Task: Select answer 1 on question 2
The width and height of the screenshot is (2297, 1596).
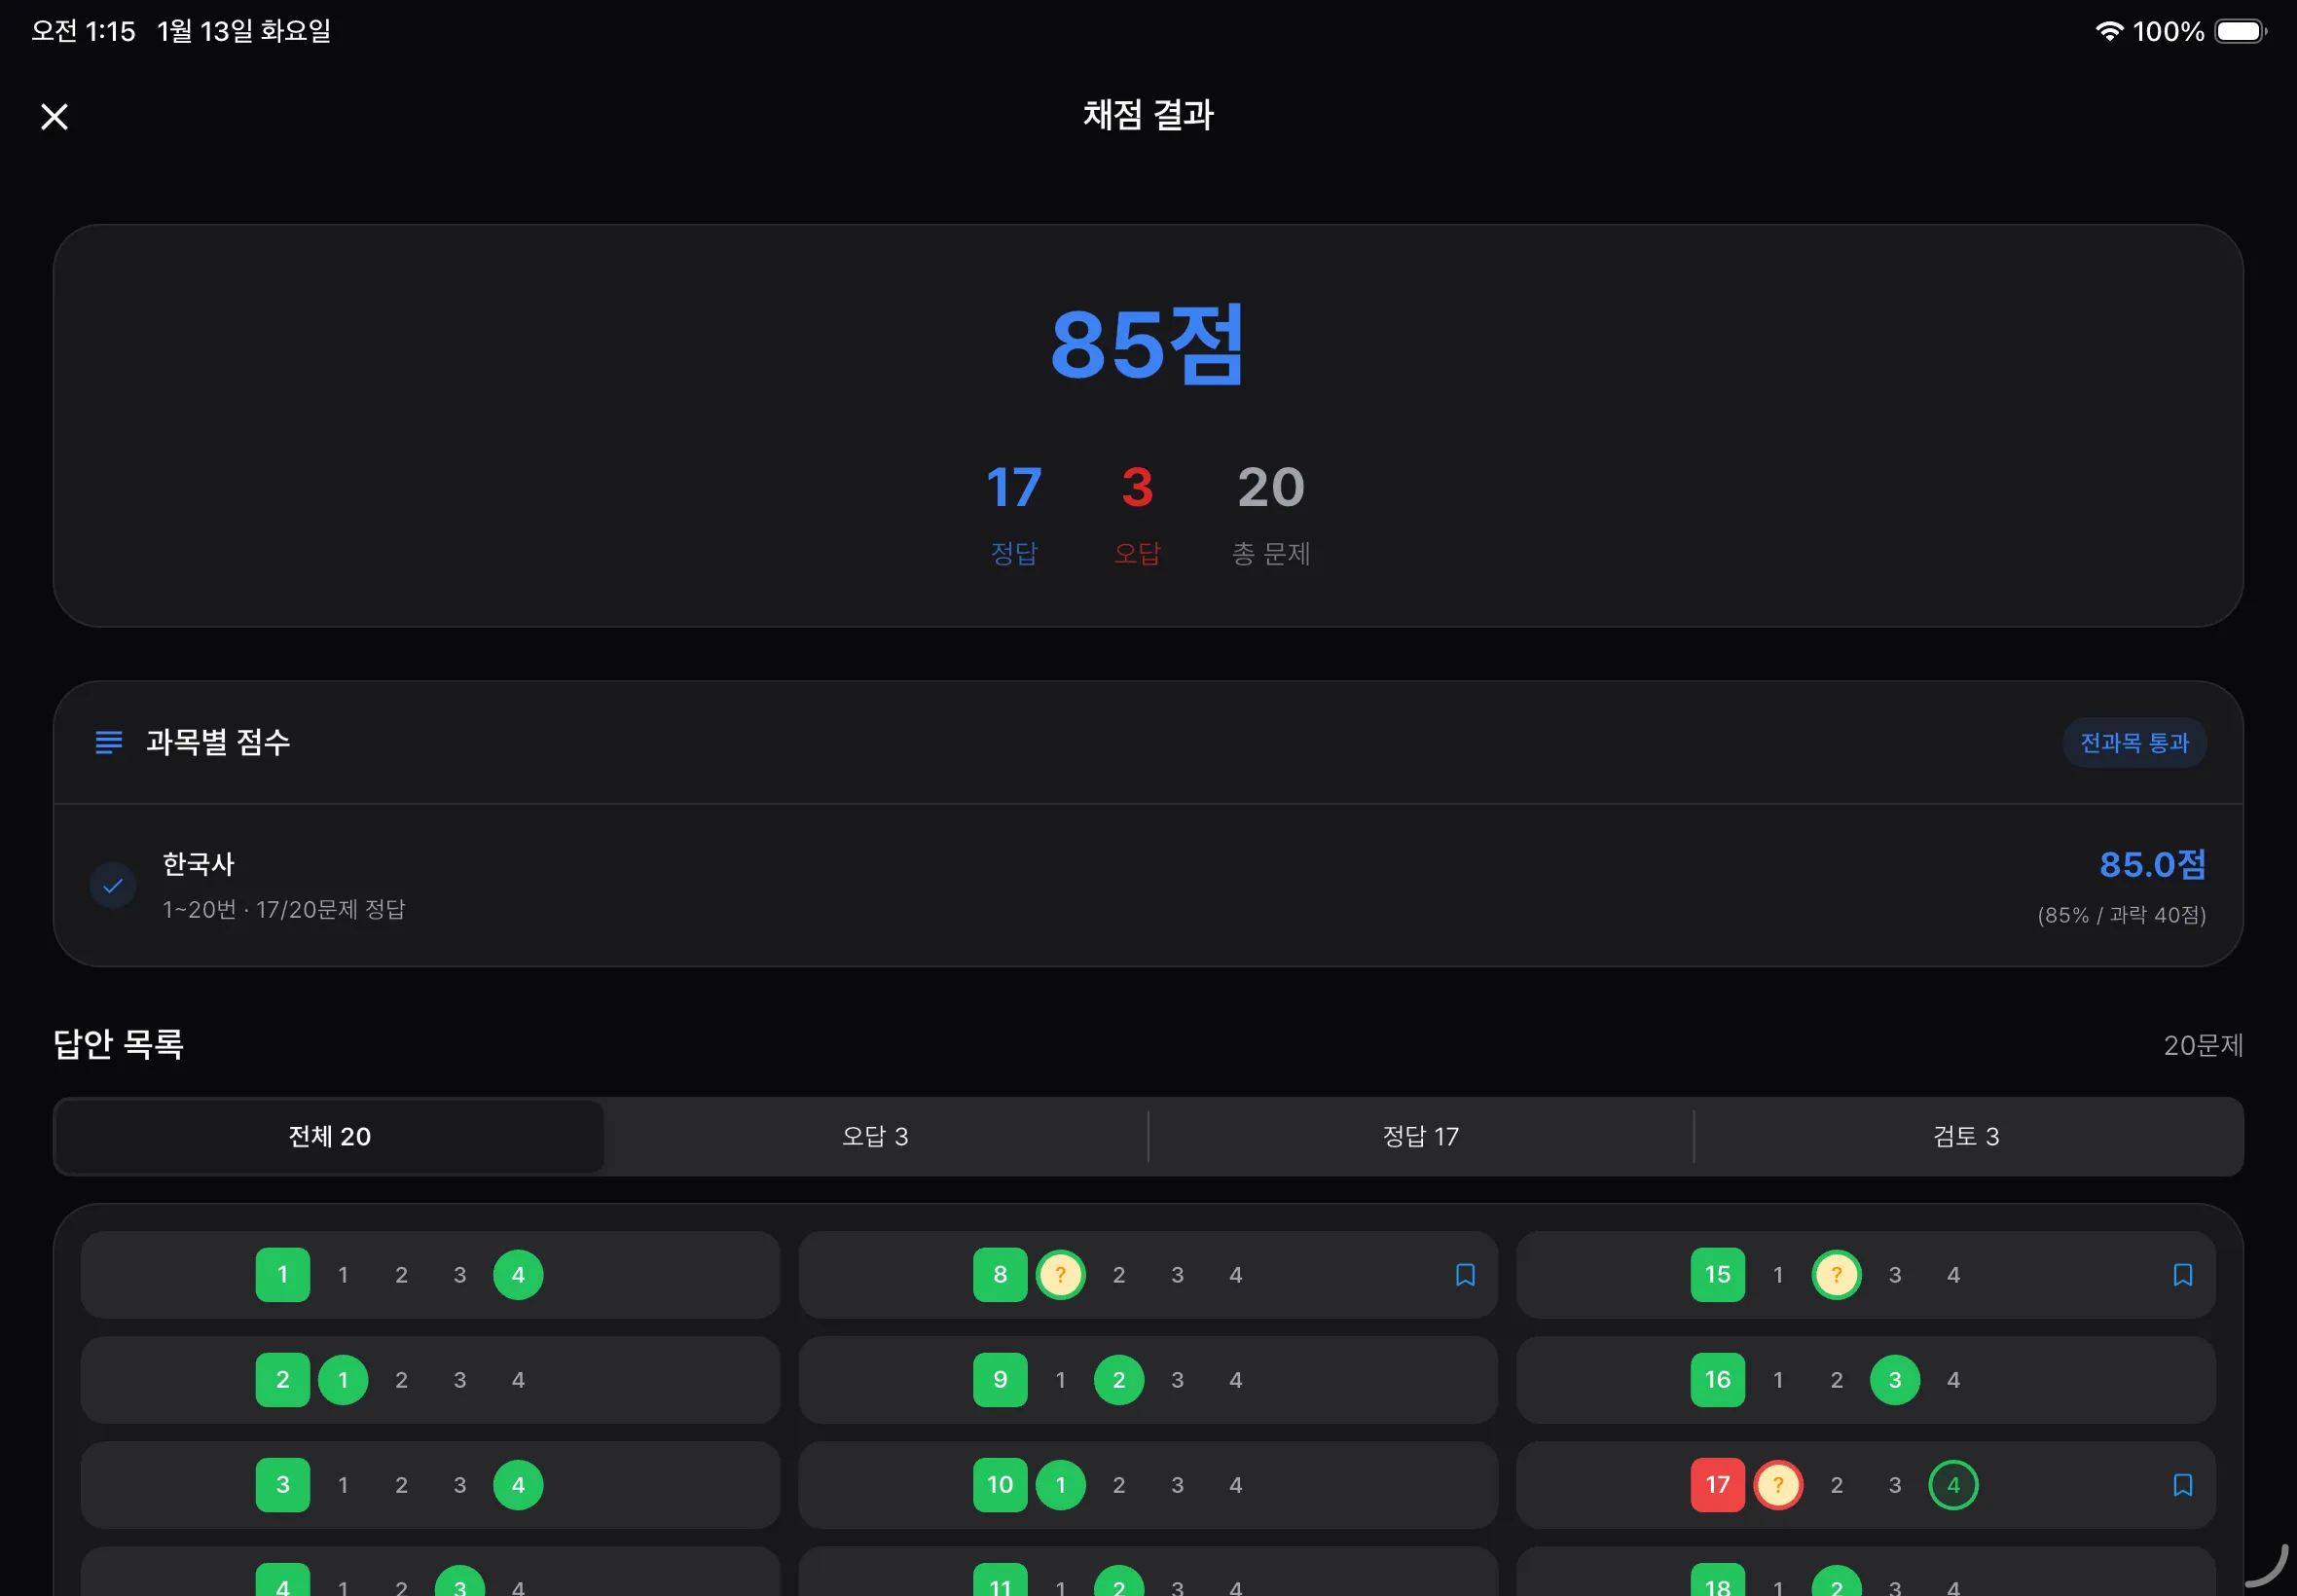Action: pyautogui.click(x=343, y=1379)
